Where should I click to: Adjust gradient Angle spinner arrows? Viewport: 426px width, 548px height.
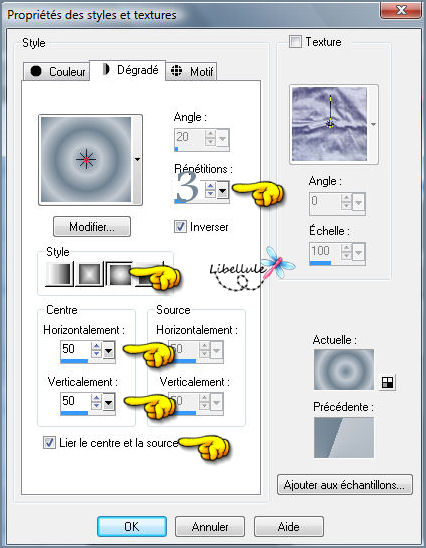click(210, 138)
